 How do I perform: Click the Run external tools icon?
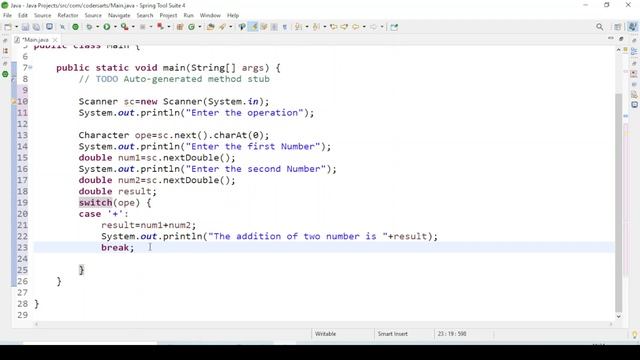point(124,27)
